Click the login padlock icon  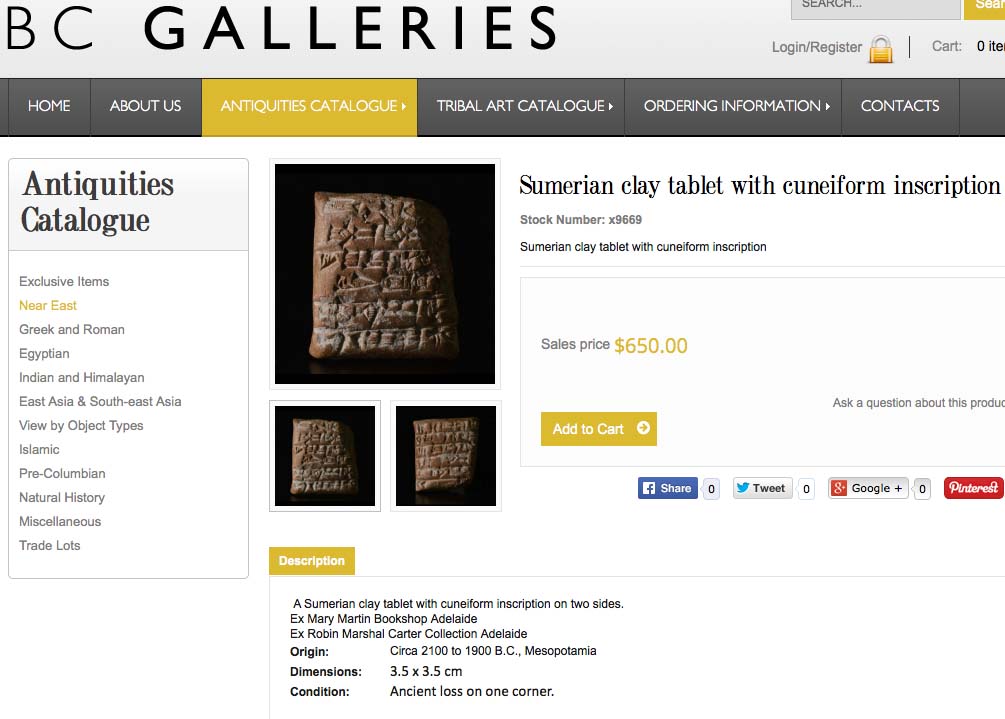click(880, 48)
